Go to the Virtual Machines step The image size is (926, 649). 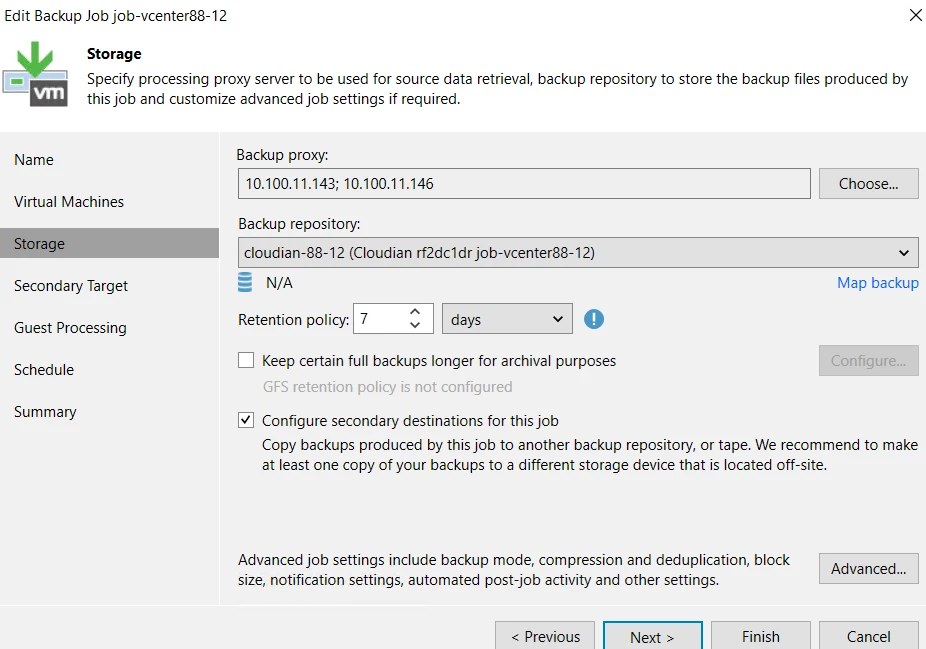(69, 202)
